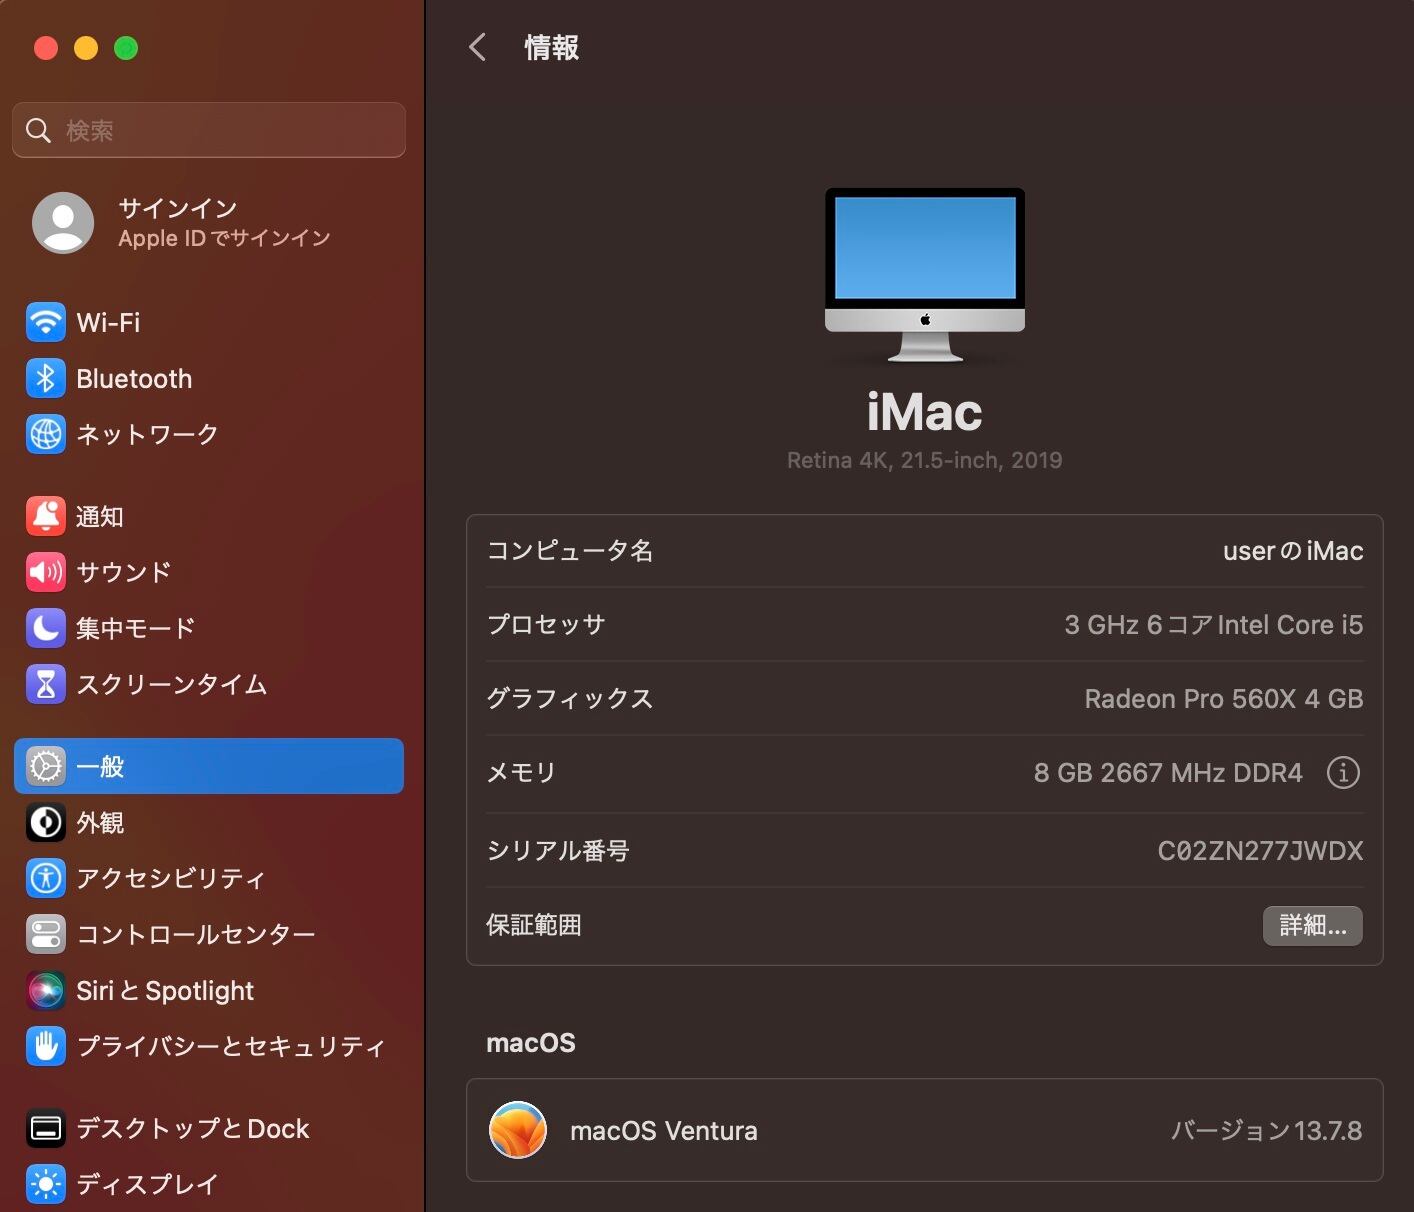
Task: Click the user avatar icon
Action: click(63, 222)
